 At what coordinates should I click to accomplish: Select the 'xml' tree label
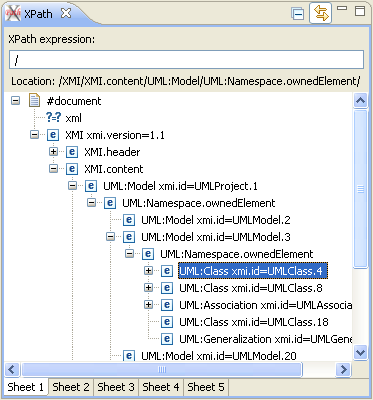pyautogui.click(x=73, y=118)
